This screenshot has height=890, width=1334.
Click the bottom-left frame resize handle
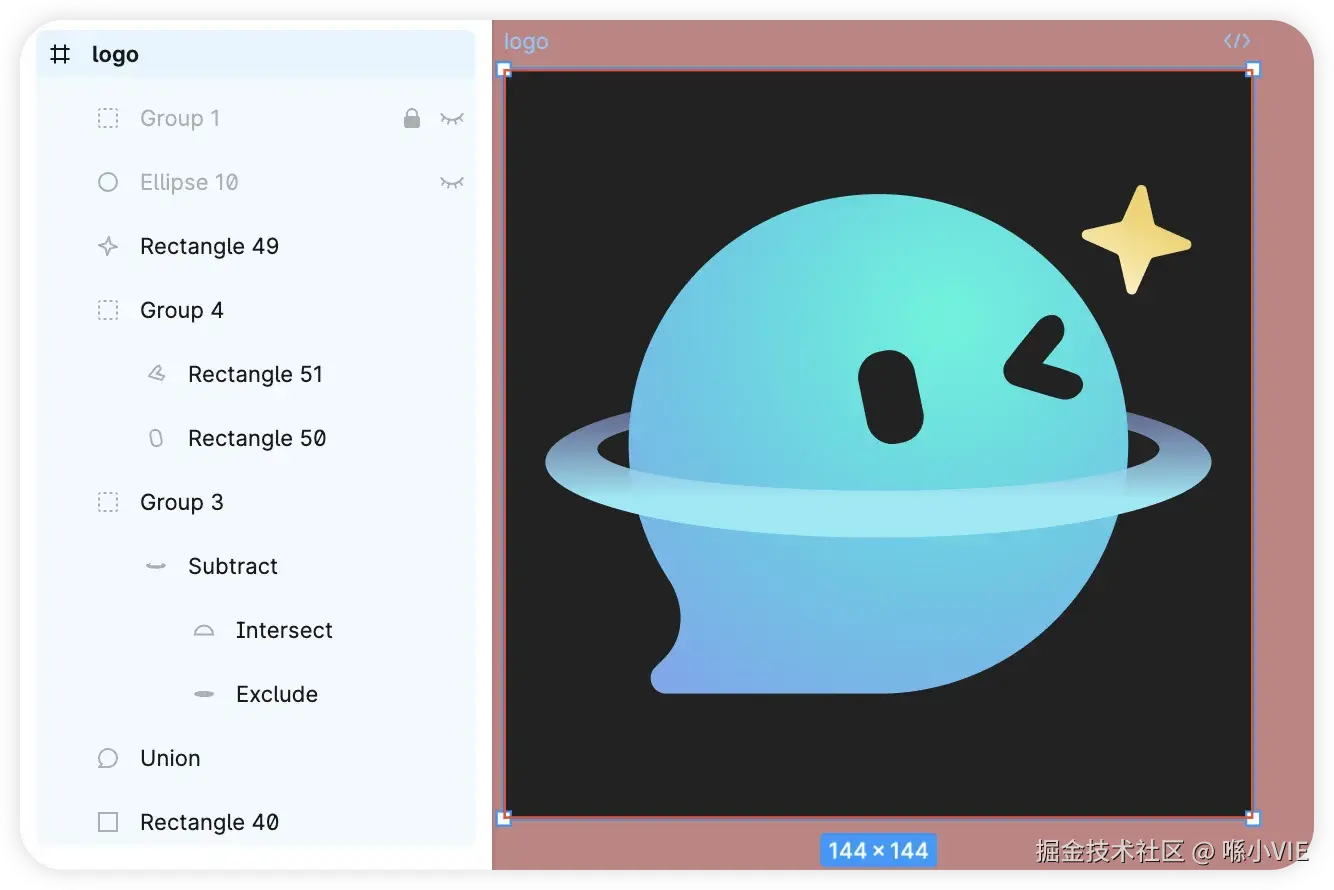[504, 818]
